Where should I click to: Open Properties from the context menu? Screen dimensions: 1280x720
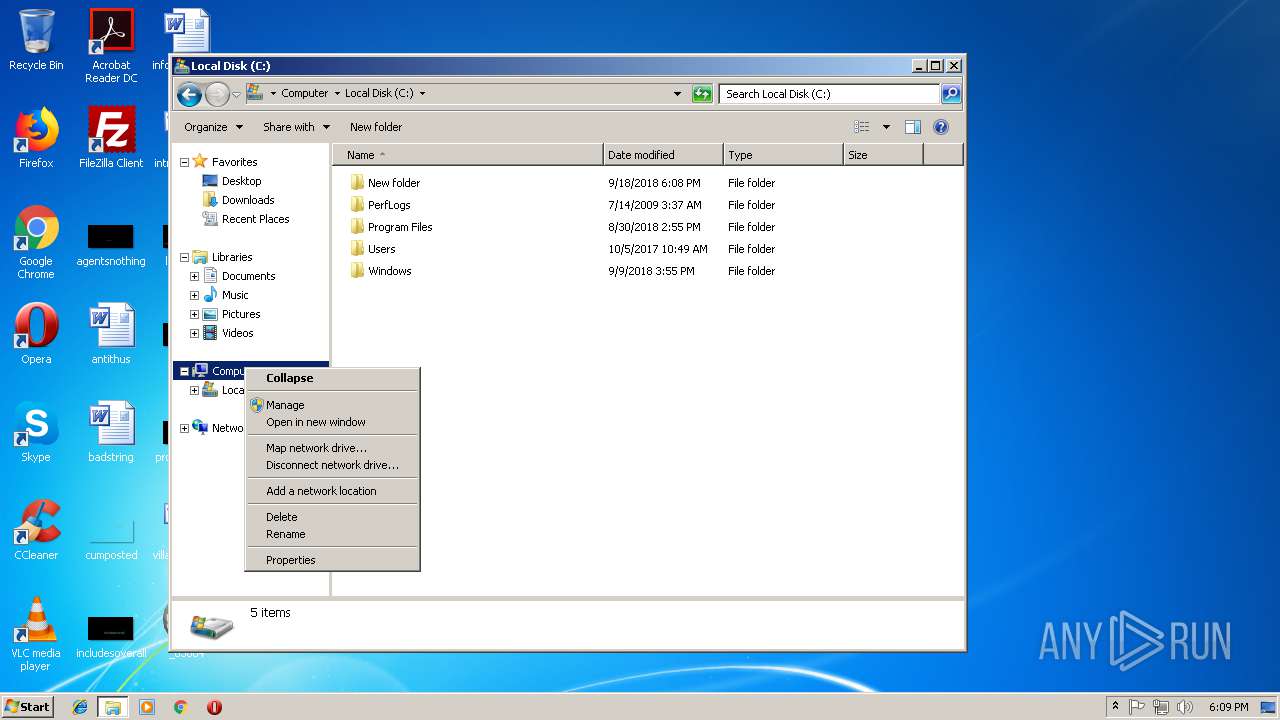pos(332,560)
